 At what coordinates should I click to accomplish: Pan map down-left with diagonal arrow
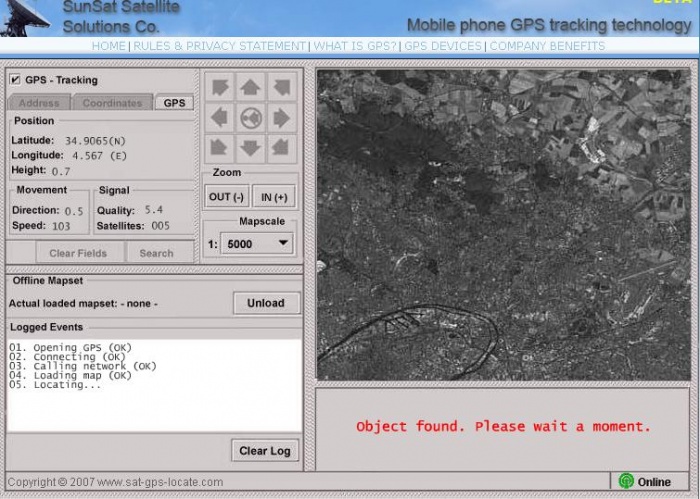click(219, 148)
